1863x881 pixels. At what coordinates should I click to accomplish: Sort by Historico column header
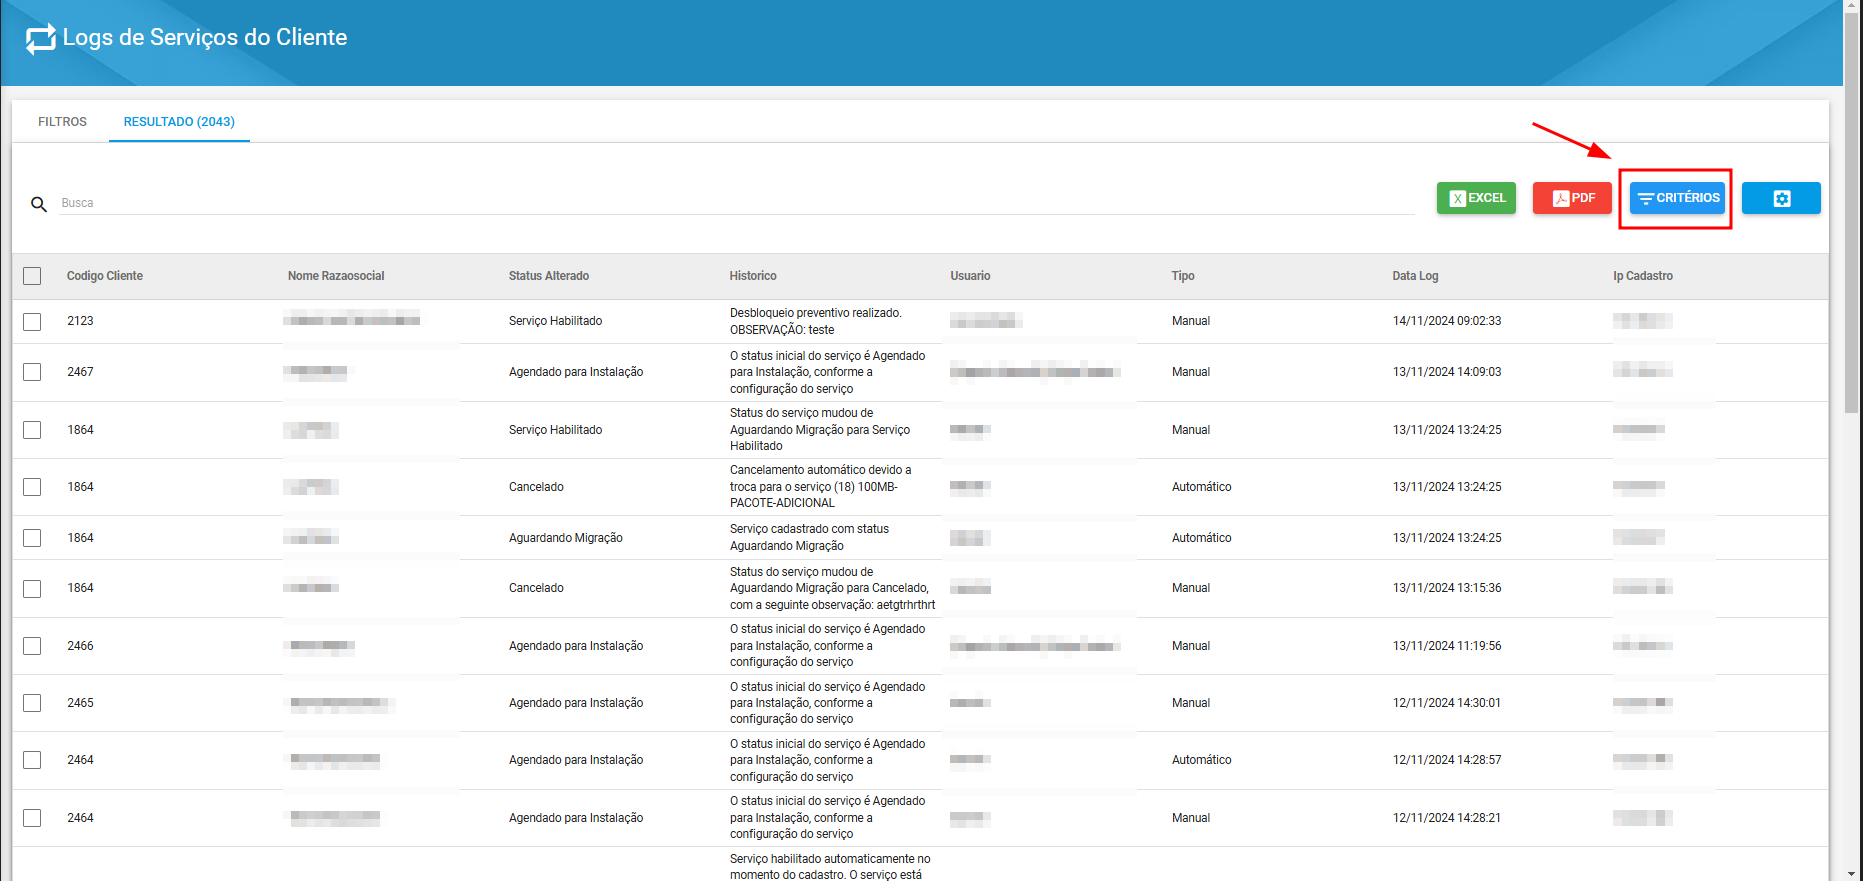[753, 276]
